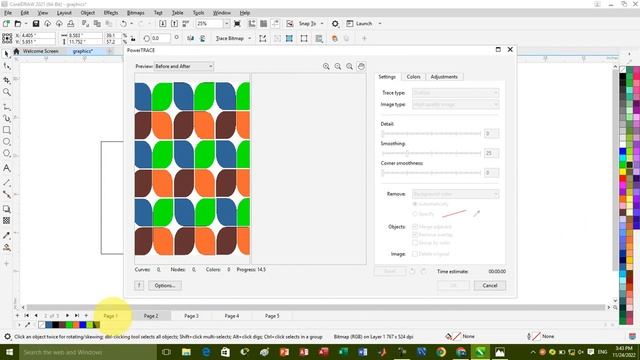Open the Effects menu
Screen dimensions: 640x360
(111, 13)
